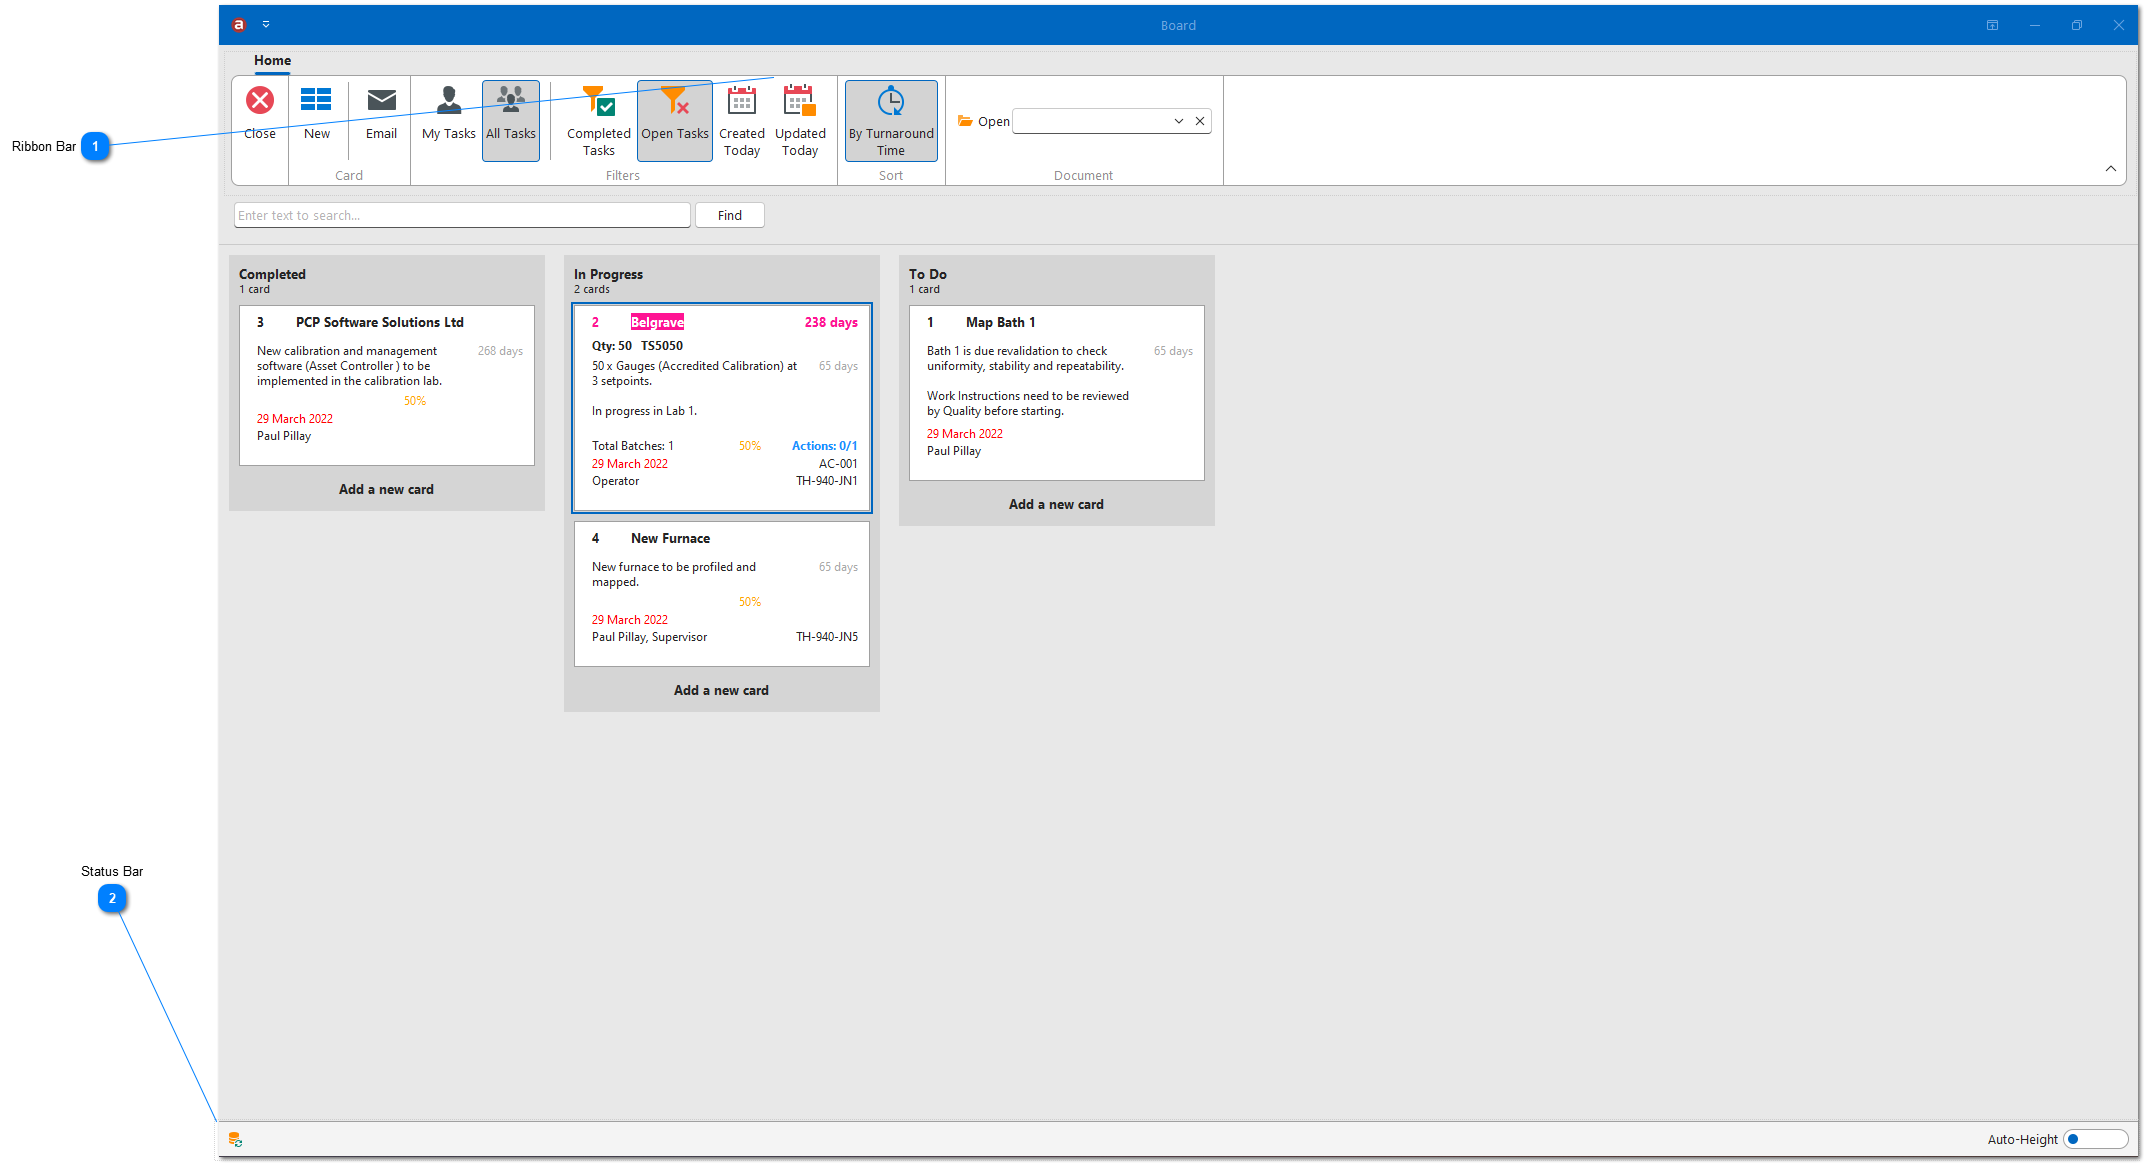The width and height of the screenshot is (2151, 1172).
Task: Click Operator on the Belgrave card
Action: click(615, 481)
